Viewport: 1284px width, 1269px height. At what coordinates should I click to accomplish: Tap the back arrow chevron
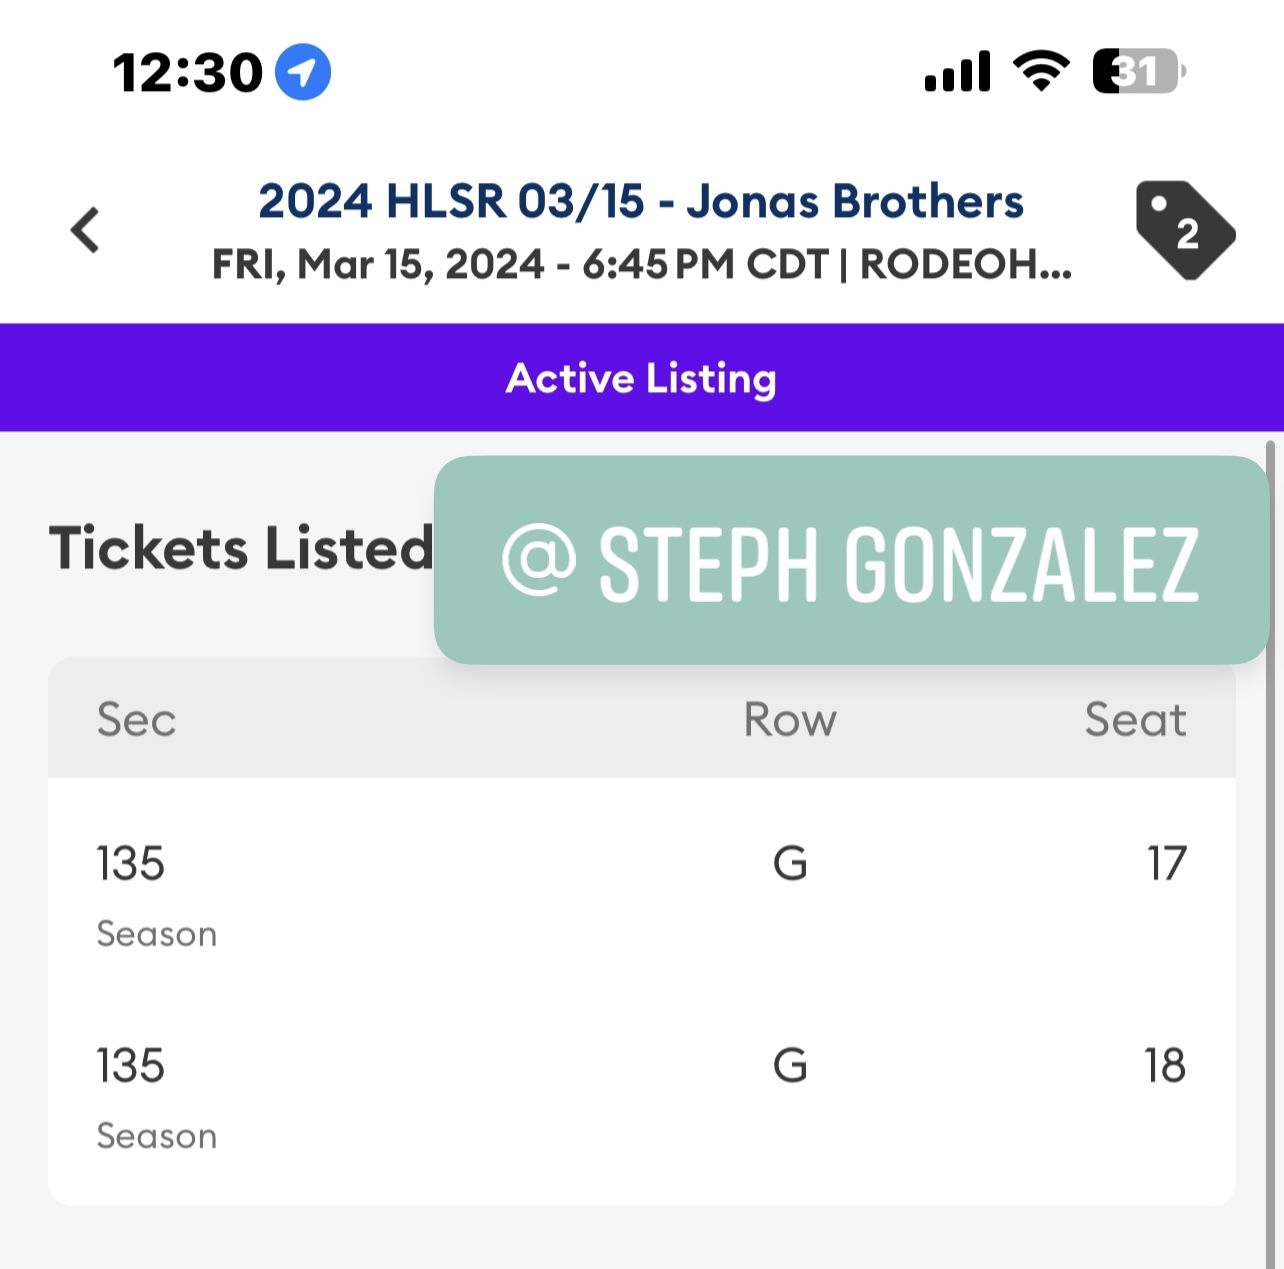point(86,230)
